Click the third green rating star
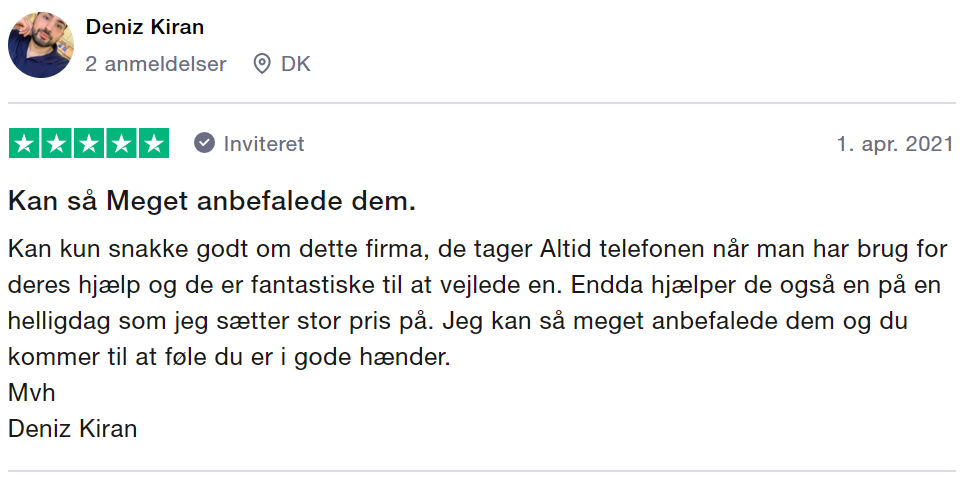 coord(89,144)
